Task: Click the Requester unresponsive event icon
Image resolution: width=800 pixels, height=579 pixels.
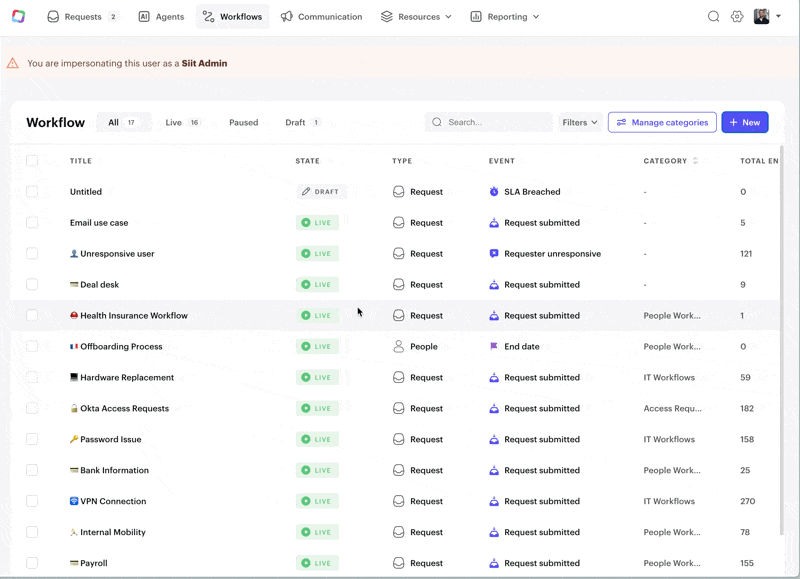Action: click(x=494, y=254)
